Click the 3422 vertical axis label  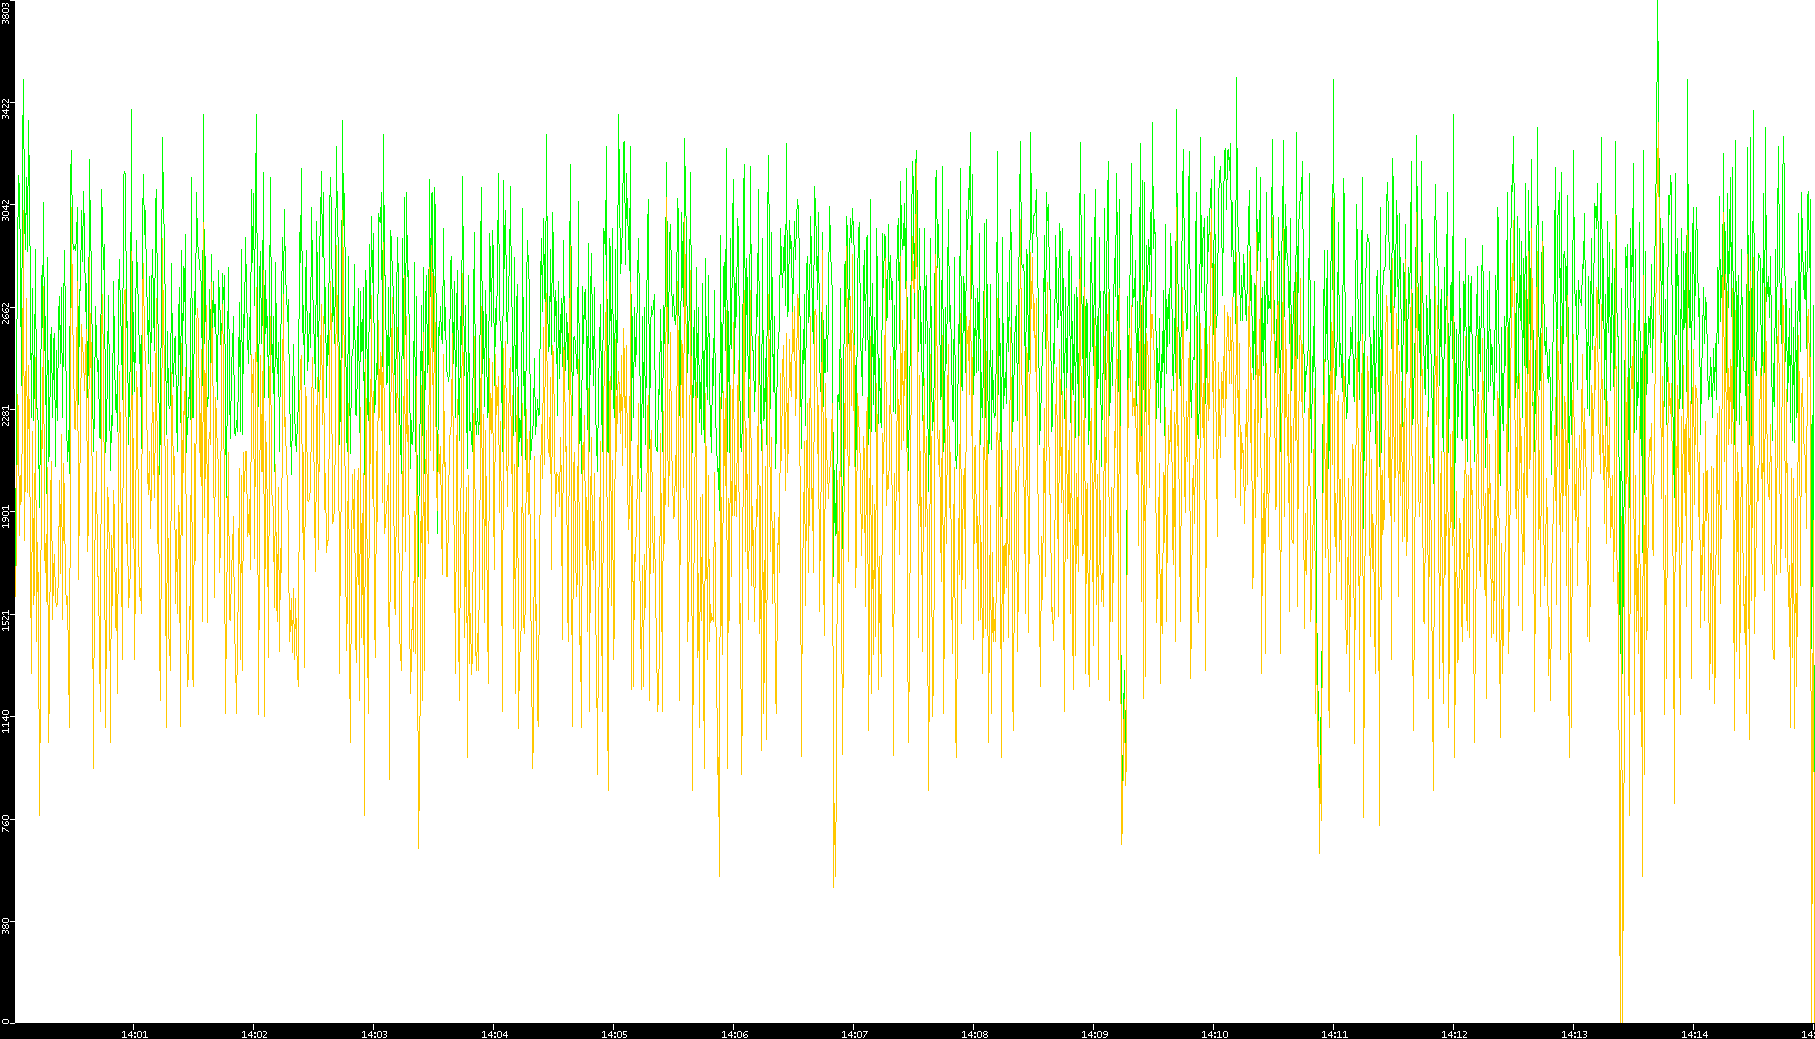click(6, 108)
